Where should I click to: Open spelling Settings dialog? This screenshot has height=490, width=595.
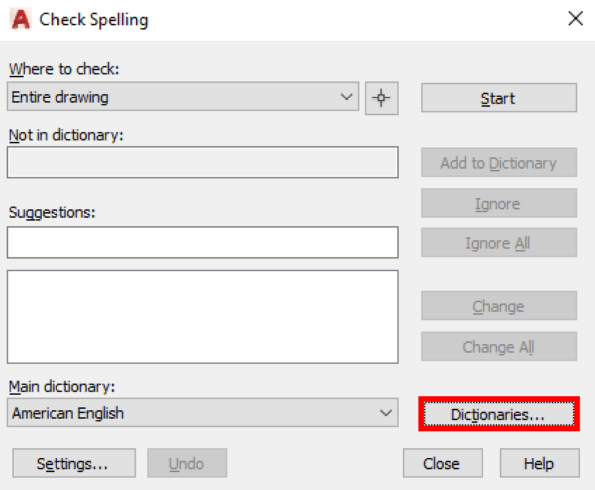[x=74, y=463]
